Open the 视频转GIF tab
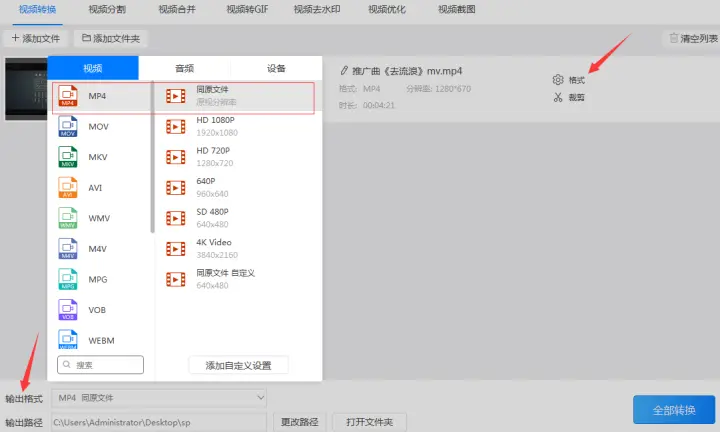The height and width of the screenshot is (432, 720). 248,10
